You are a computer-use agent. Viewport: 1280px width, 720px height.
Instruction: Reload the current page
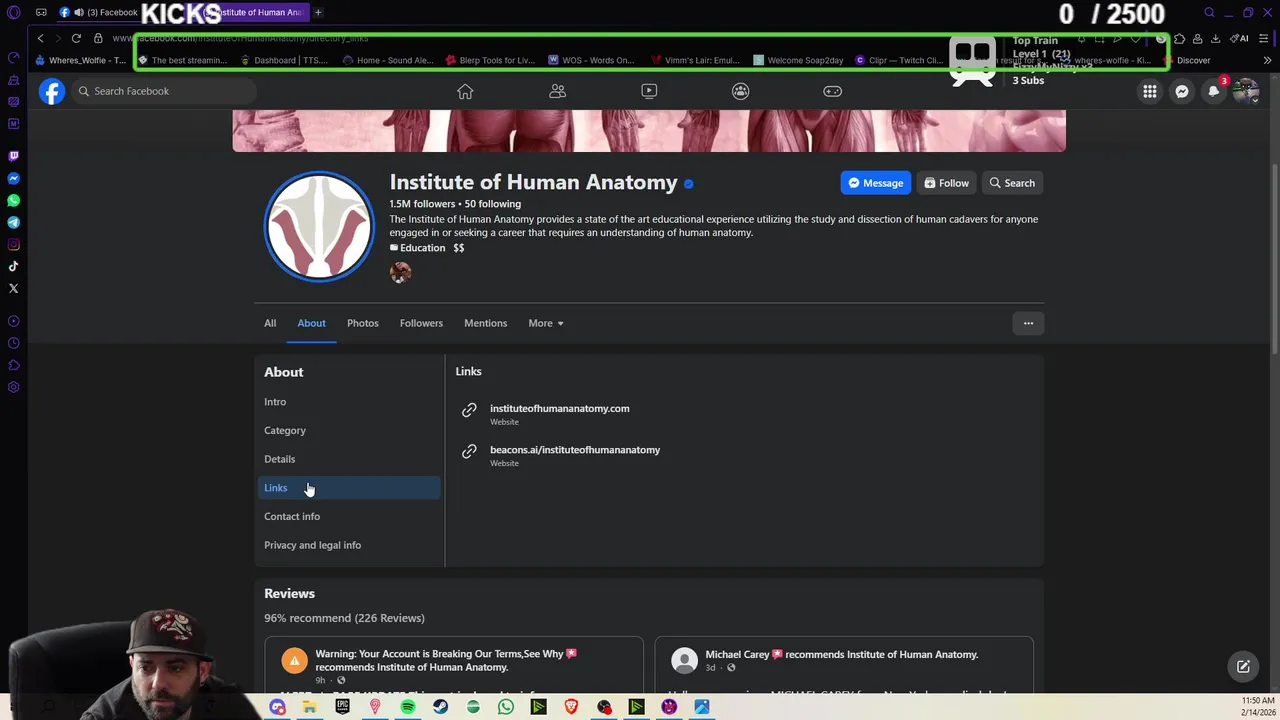(x=76, y=38)
